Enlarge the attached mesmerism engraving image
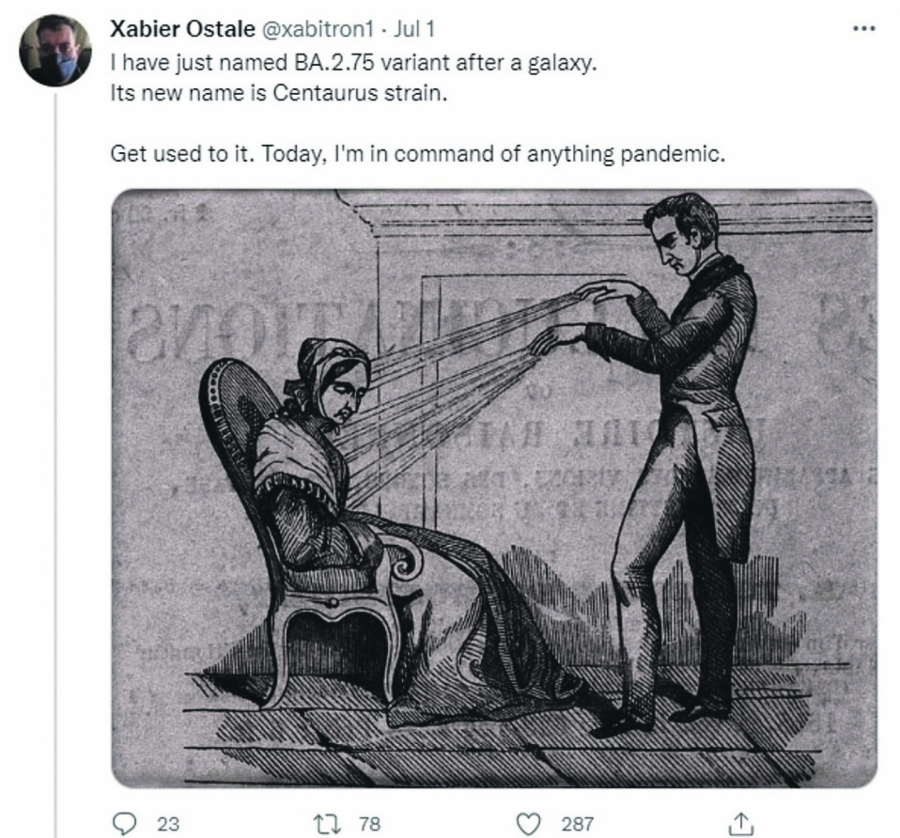900x838 pixels. coord(494,488)
